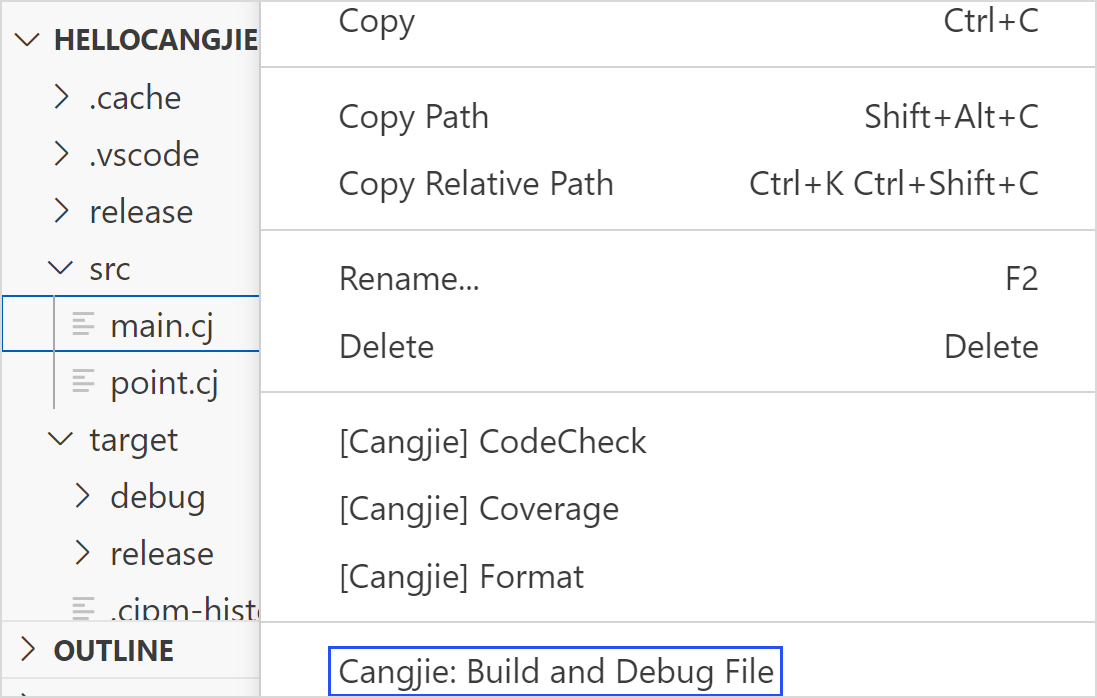Select [Cangjie] Coverage menu item
The height and width of the screenshot is (698, 1097).
[x=479, y=509]
